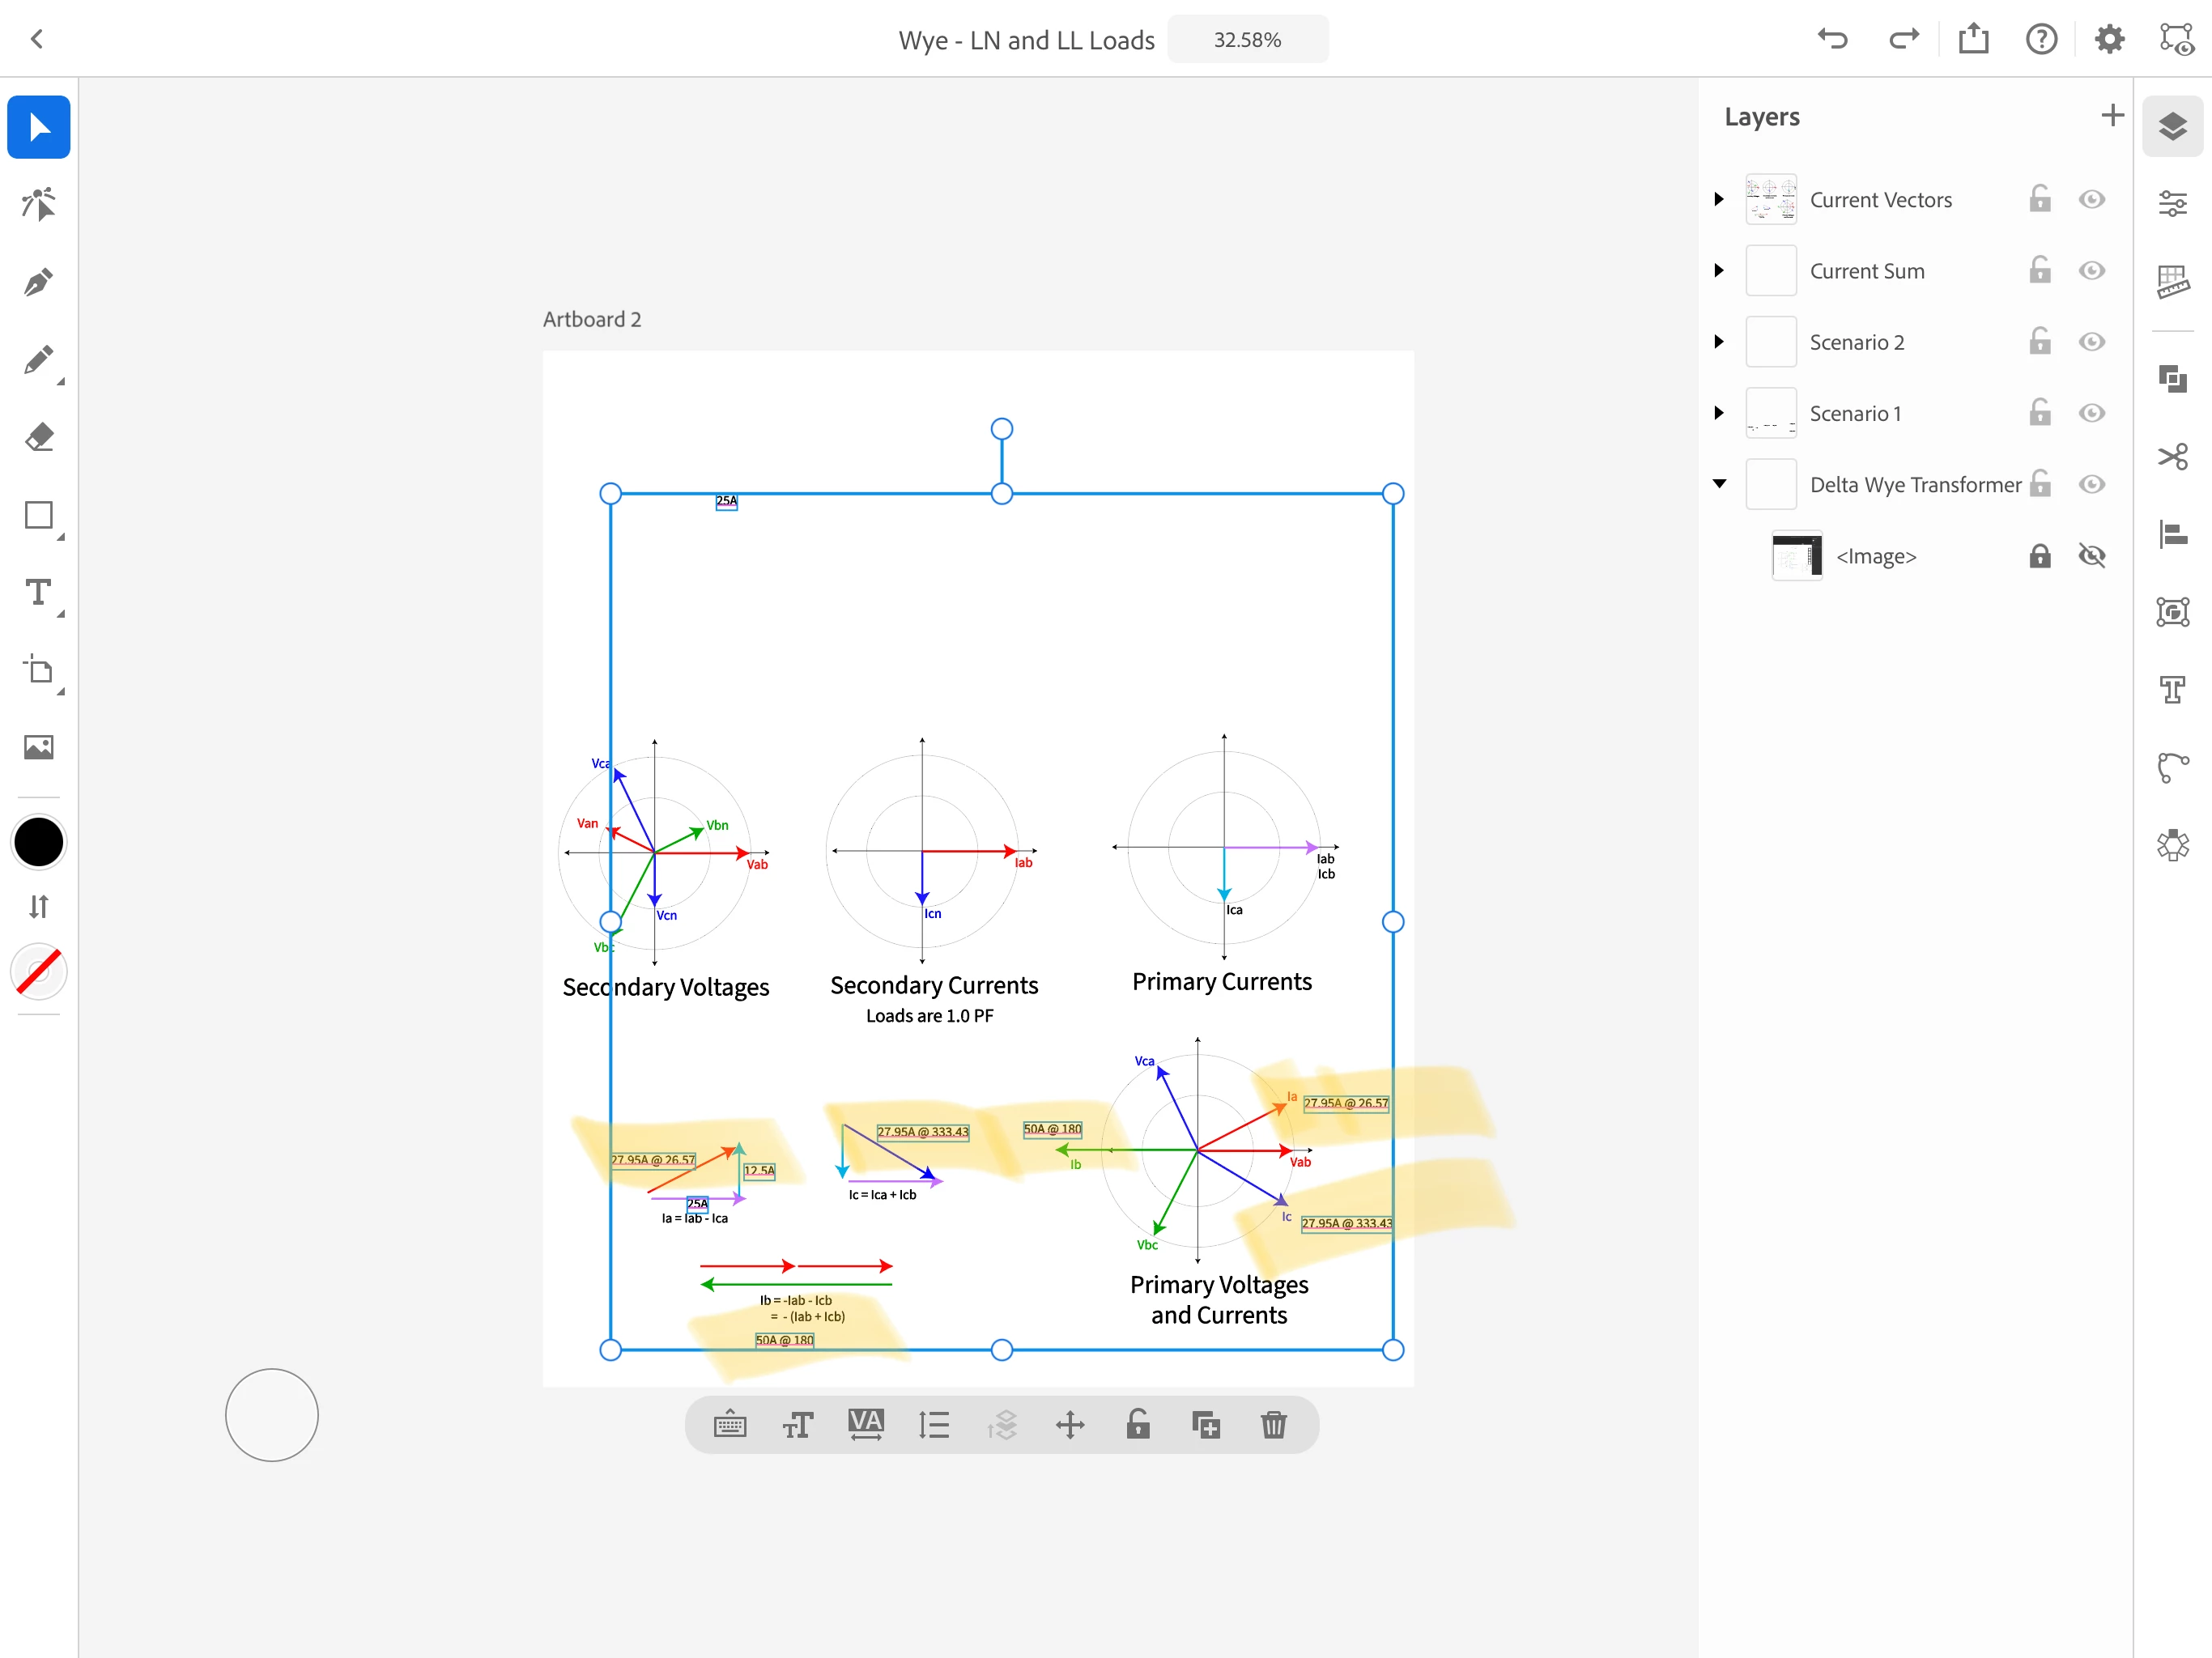Expand the Scenario 1 layer

click(x=1719, y=413)
